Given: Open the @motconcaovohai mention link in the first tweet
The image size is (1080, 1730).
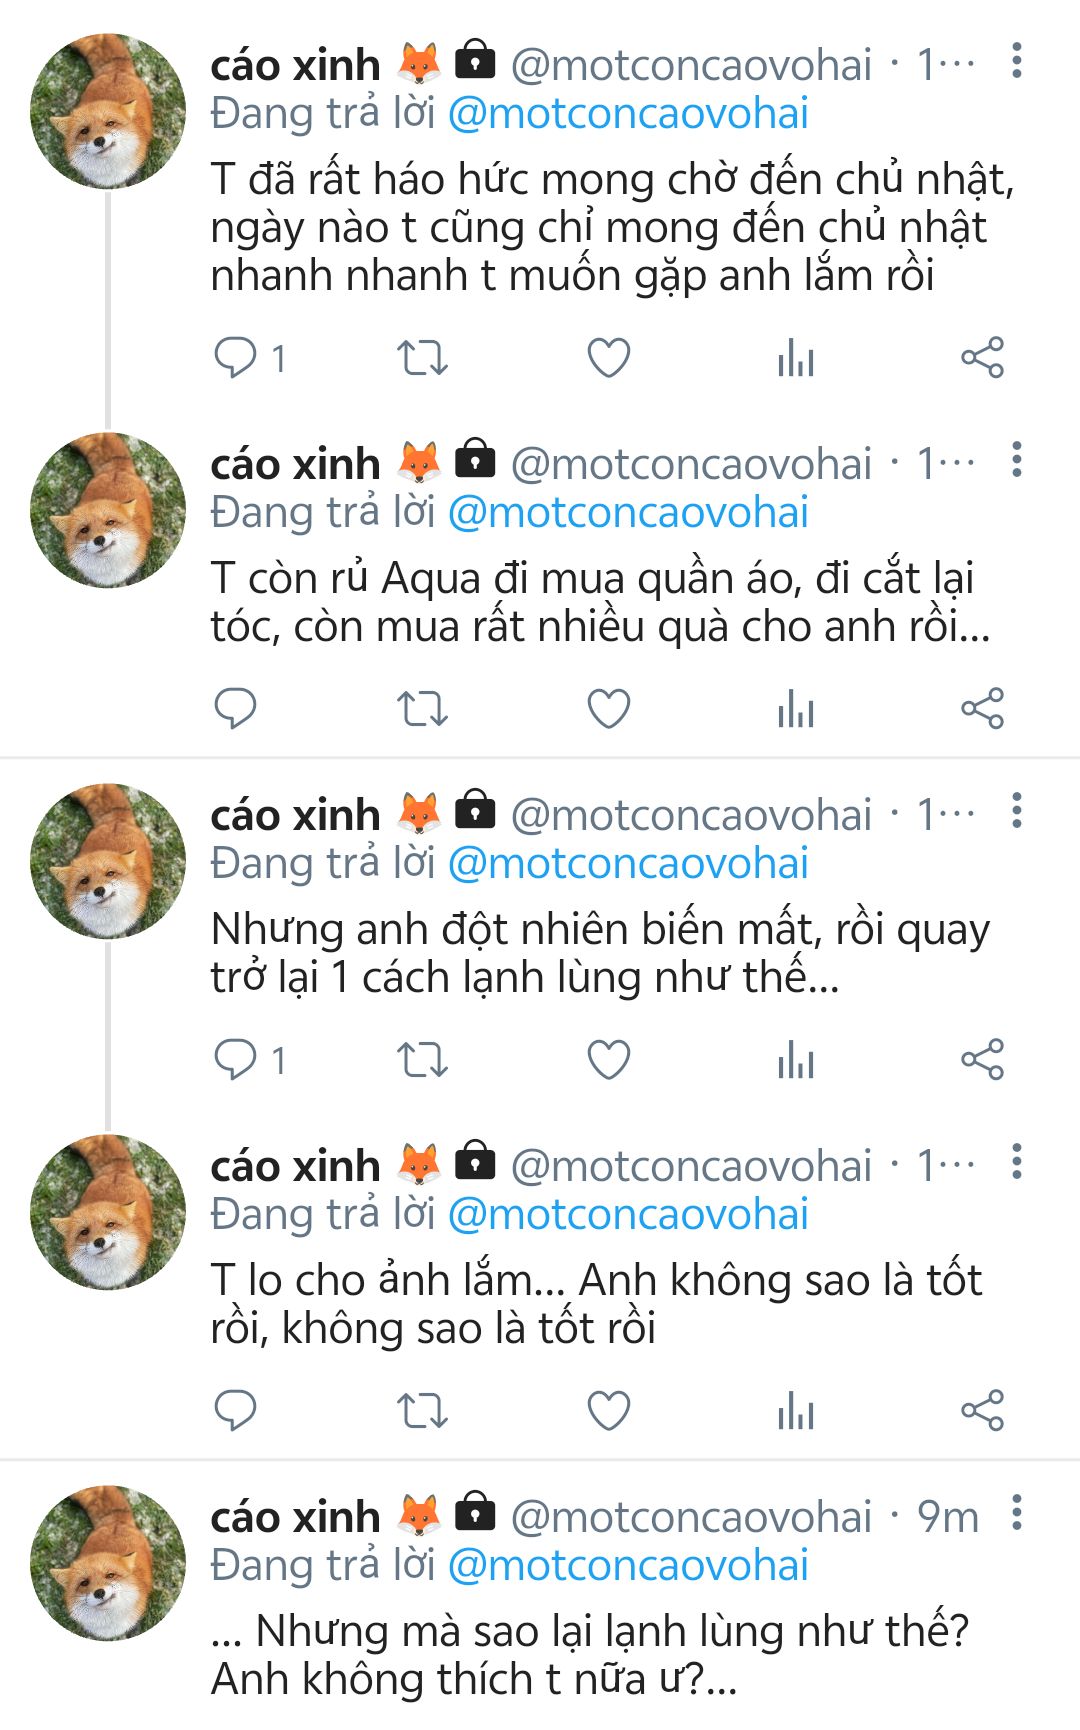Looking at the screenshot, I should (628, 114).
